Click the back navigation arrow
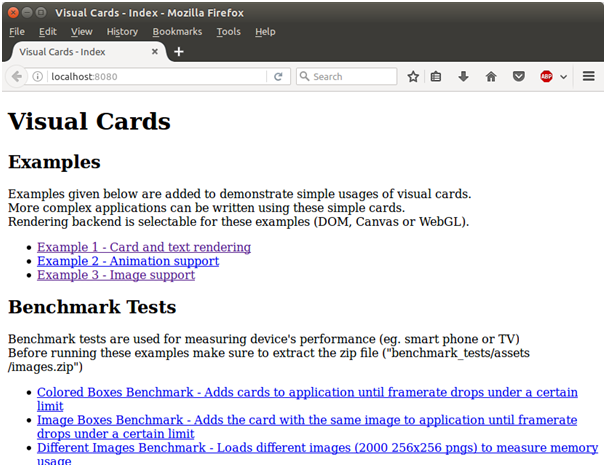 [16, 76]
